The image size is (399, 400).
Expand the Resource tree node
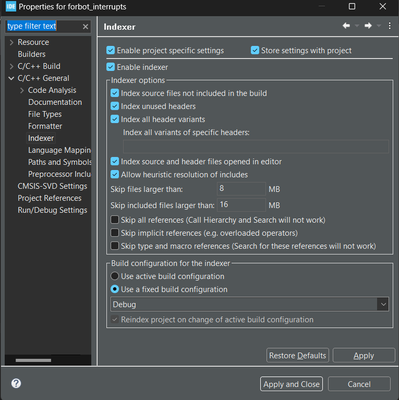point(12,42)
